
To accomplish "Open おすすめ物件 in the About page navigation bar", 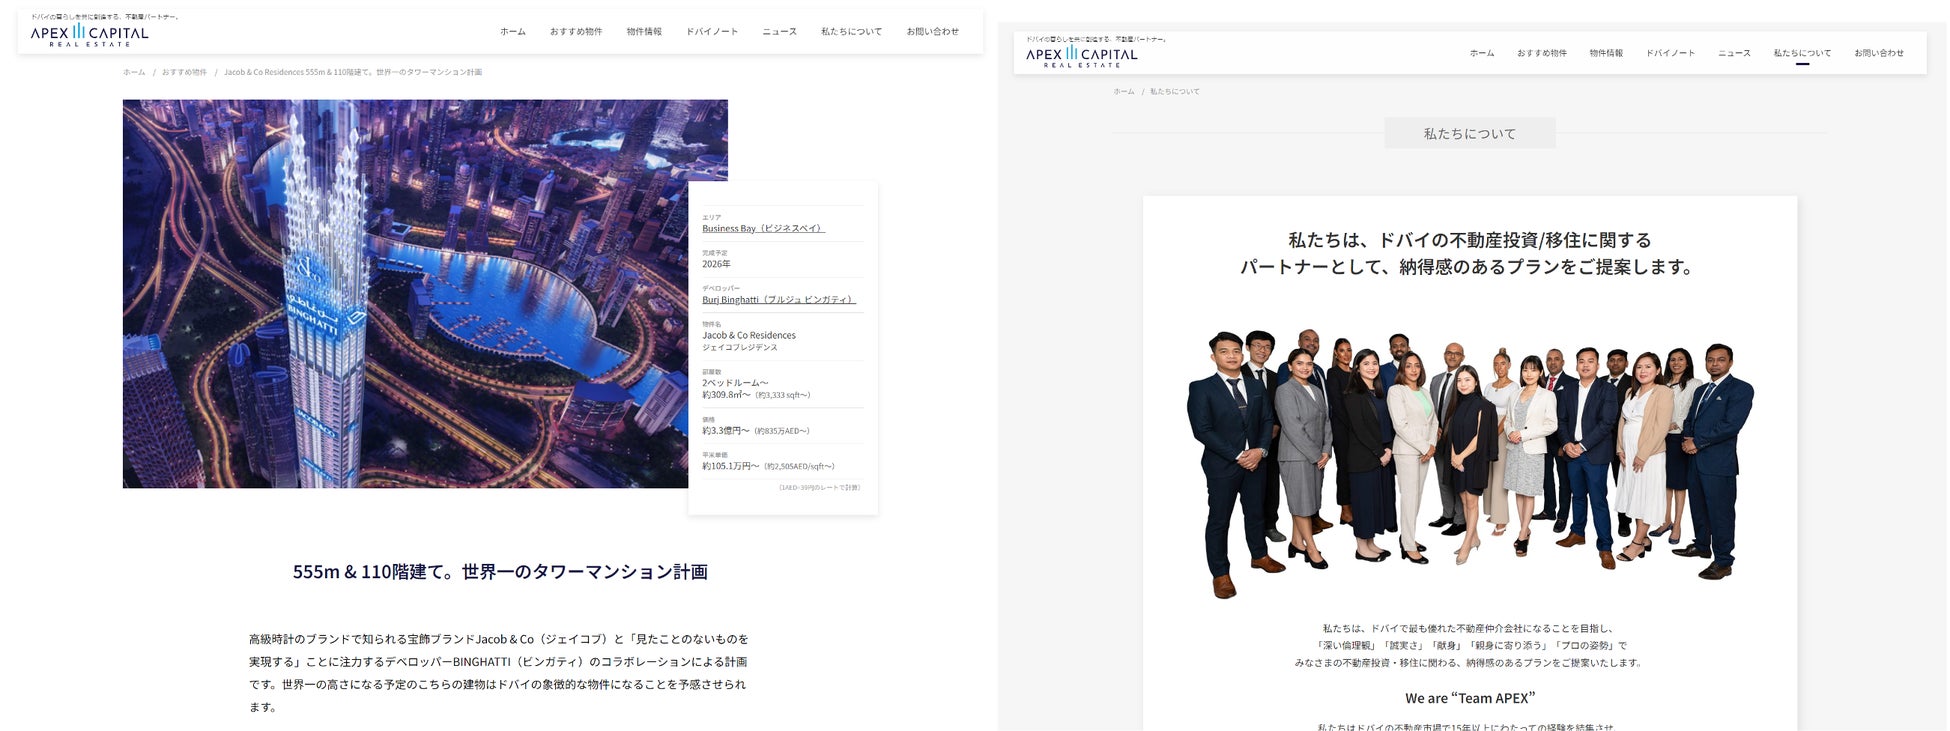I will click(1542, 53).
